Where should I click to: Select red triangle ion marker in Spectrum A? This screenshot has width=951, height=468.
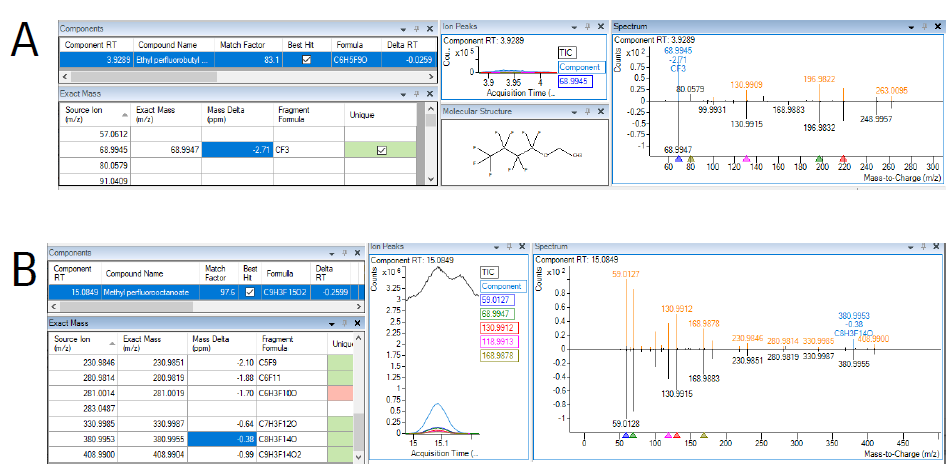click(x=842, y=158)
